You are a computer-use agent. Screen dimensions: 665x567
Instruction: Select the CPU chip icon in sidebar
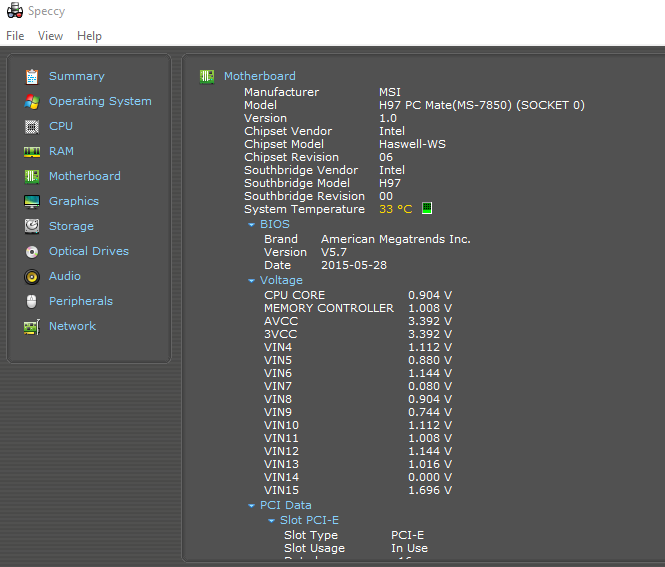pyautogui.click(x=31, y=126)
